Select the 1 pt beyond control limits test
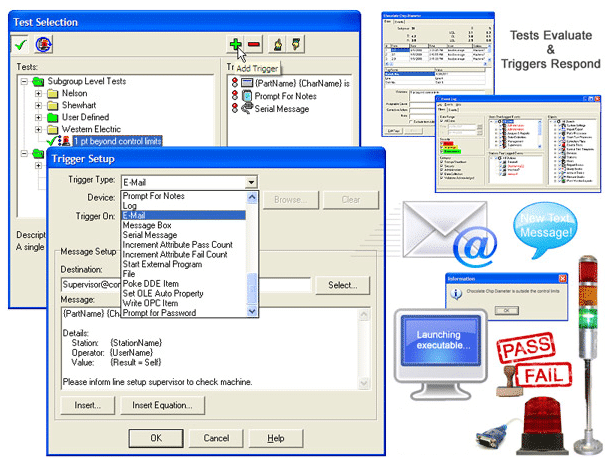612x468 pixels. tap(116, 141)
